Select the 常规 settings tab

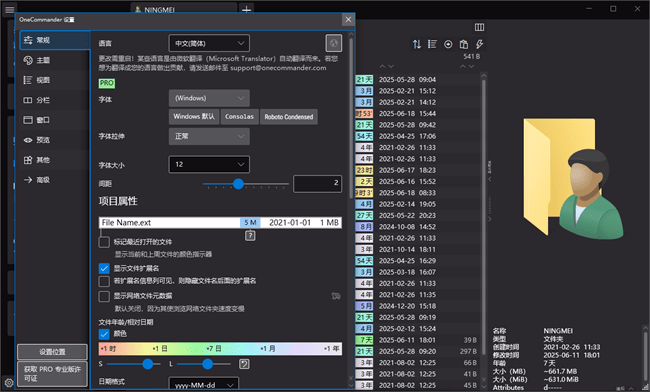(54, 40)
